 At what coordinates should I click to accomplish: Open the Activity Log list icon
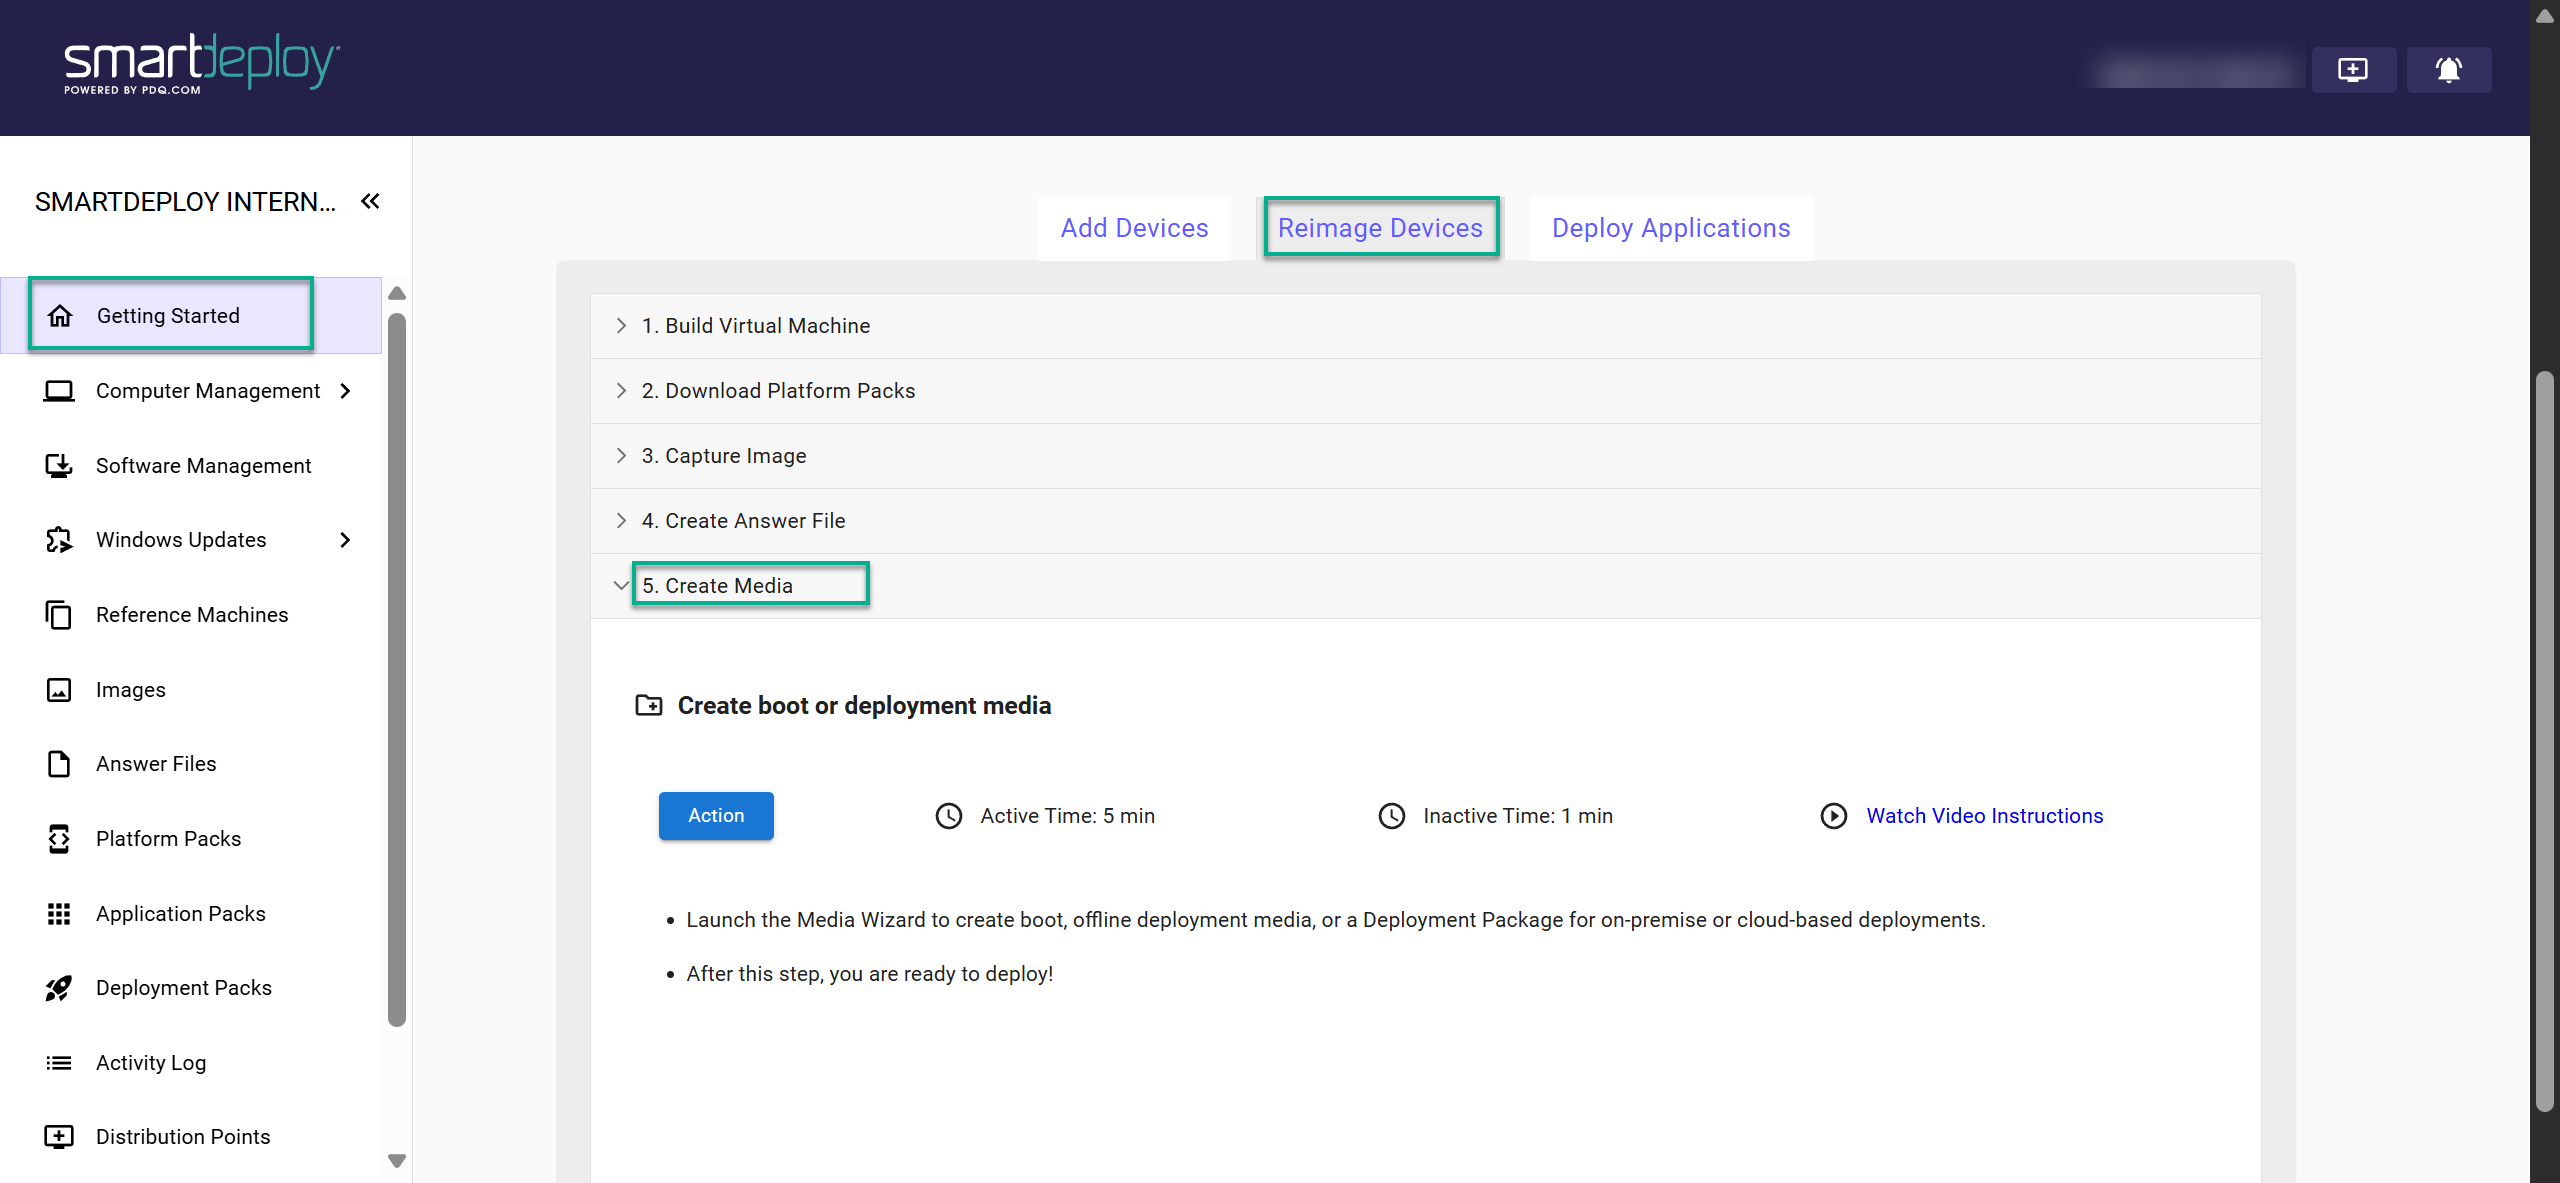pos(59,1062)
